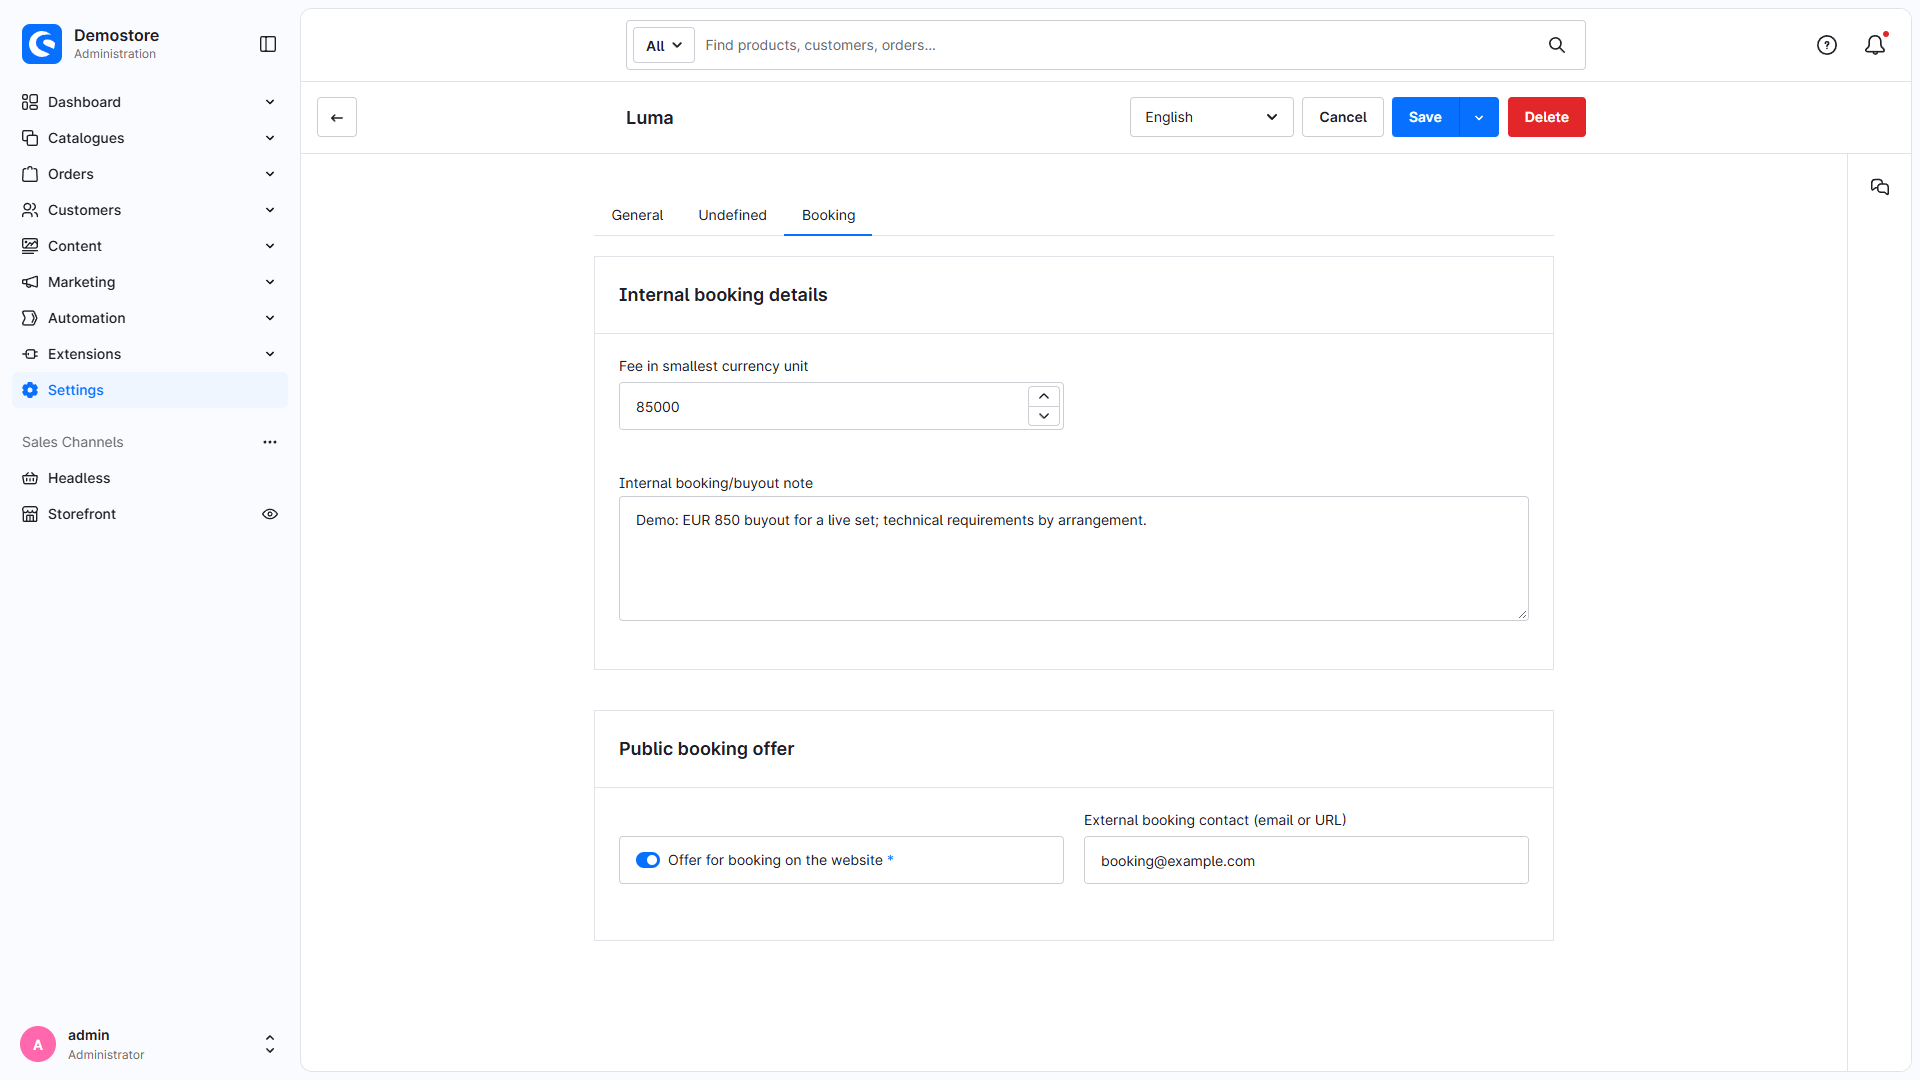This screenshot has width=1920, height=1080.
Task: Show Storefront via eye icon
Action: [x=270, y=514]
